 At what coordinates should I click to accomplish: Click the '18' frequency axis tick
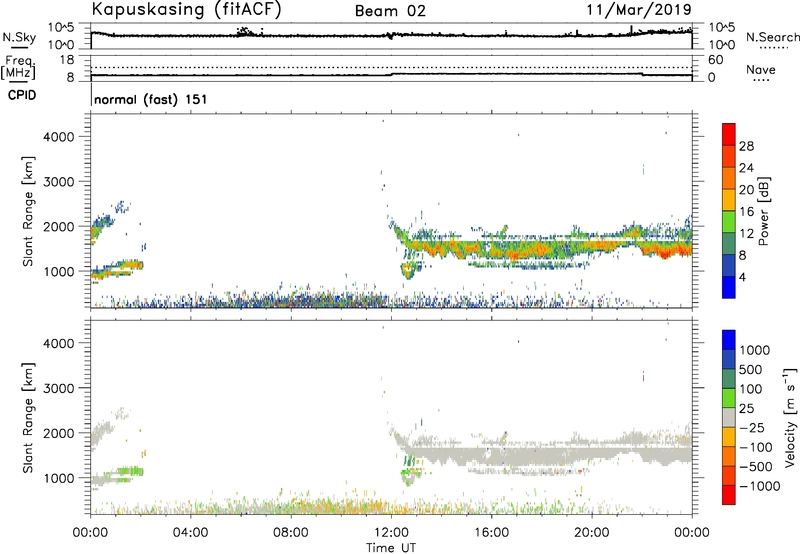click(x=66, y=60)
